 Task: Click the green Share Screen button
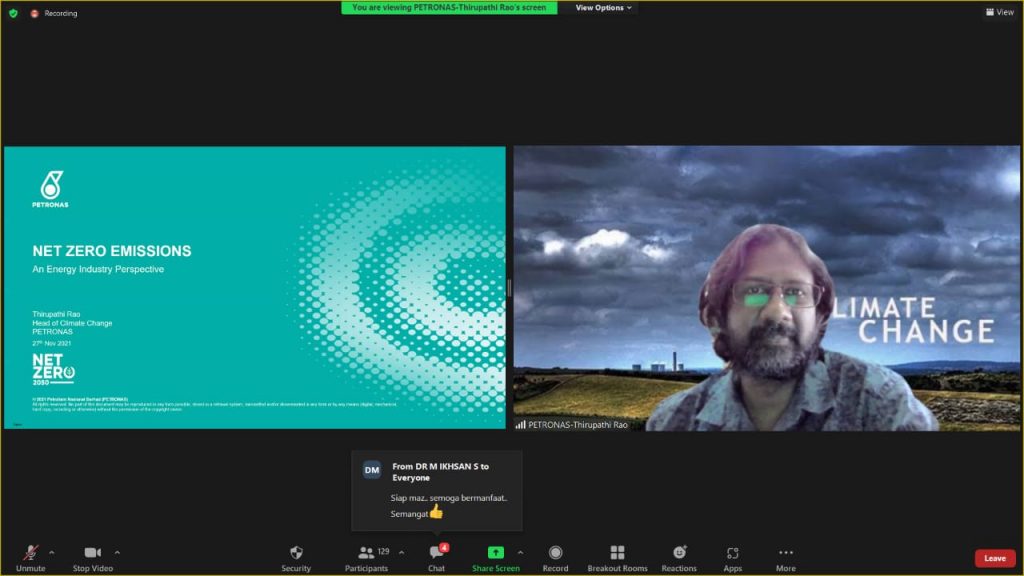pos(496,558)
